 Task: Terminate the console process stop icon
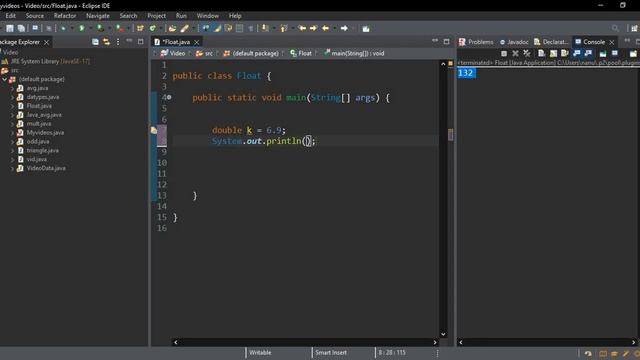coord(504,53)
